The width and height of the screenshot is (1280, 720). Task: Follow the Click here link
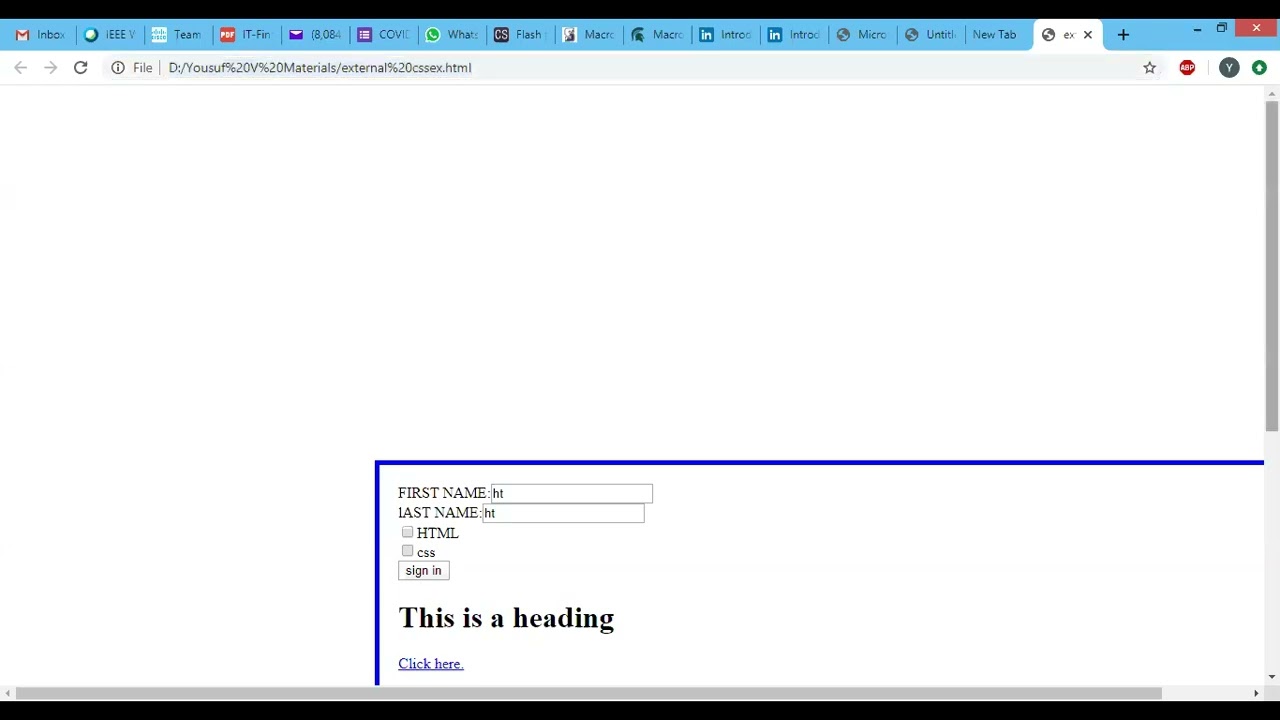click(430, 663)
